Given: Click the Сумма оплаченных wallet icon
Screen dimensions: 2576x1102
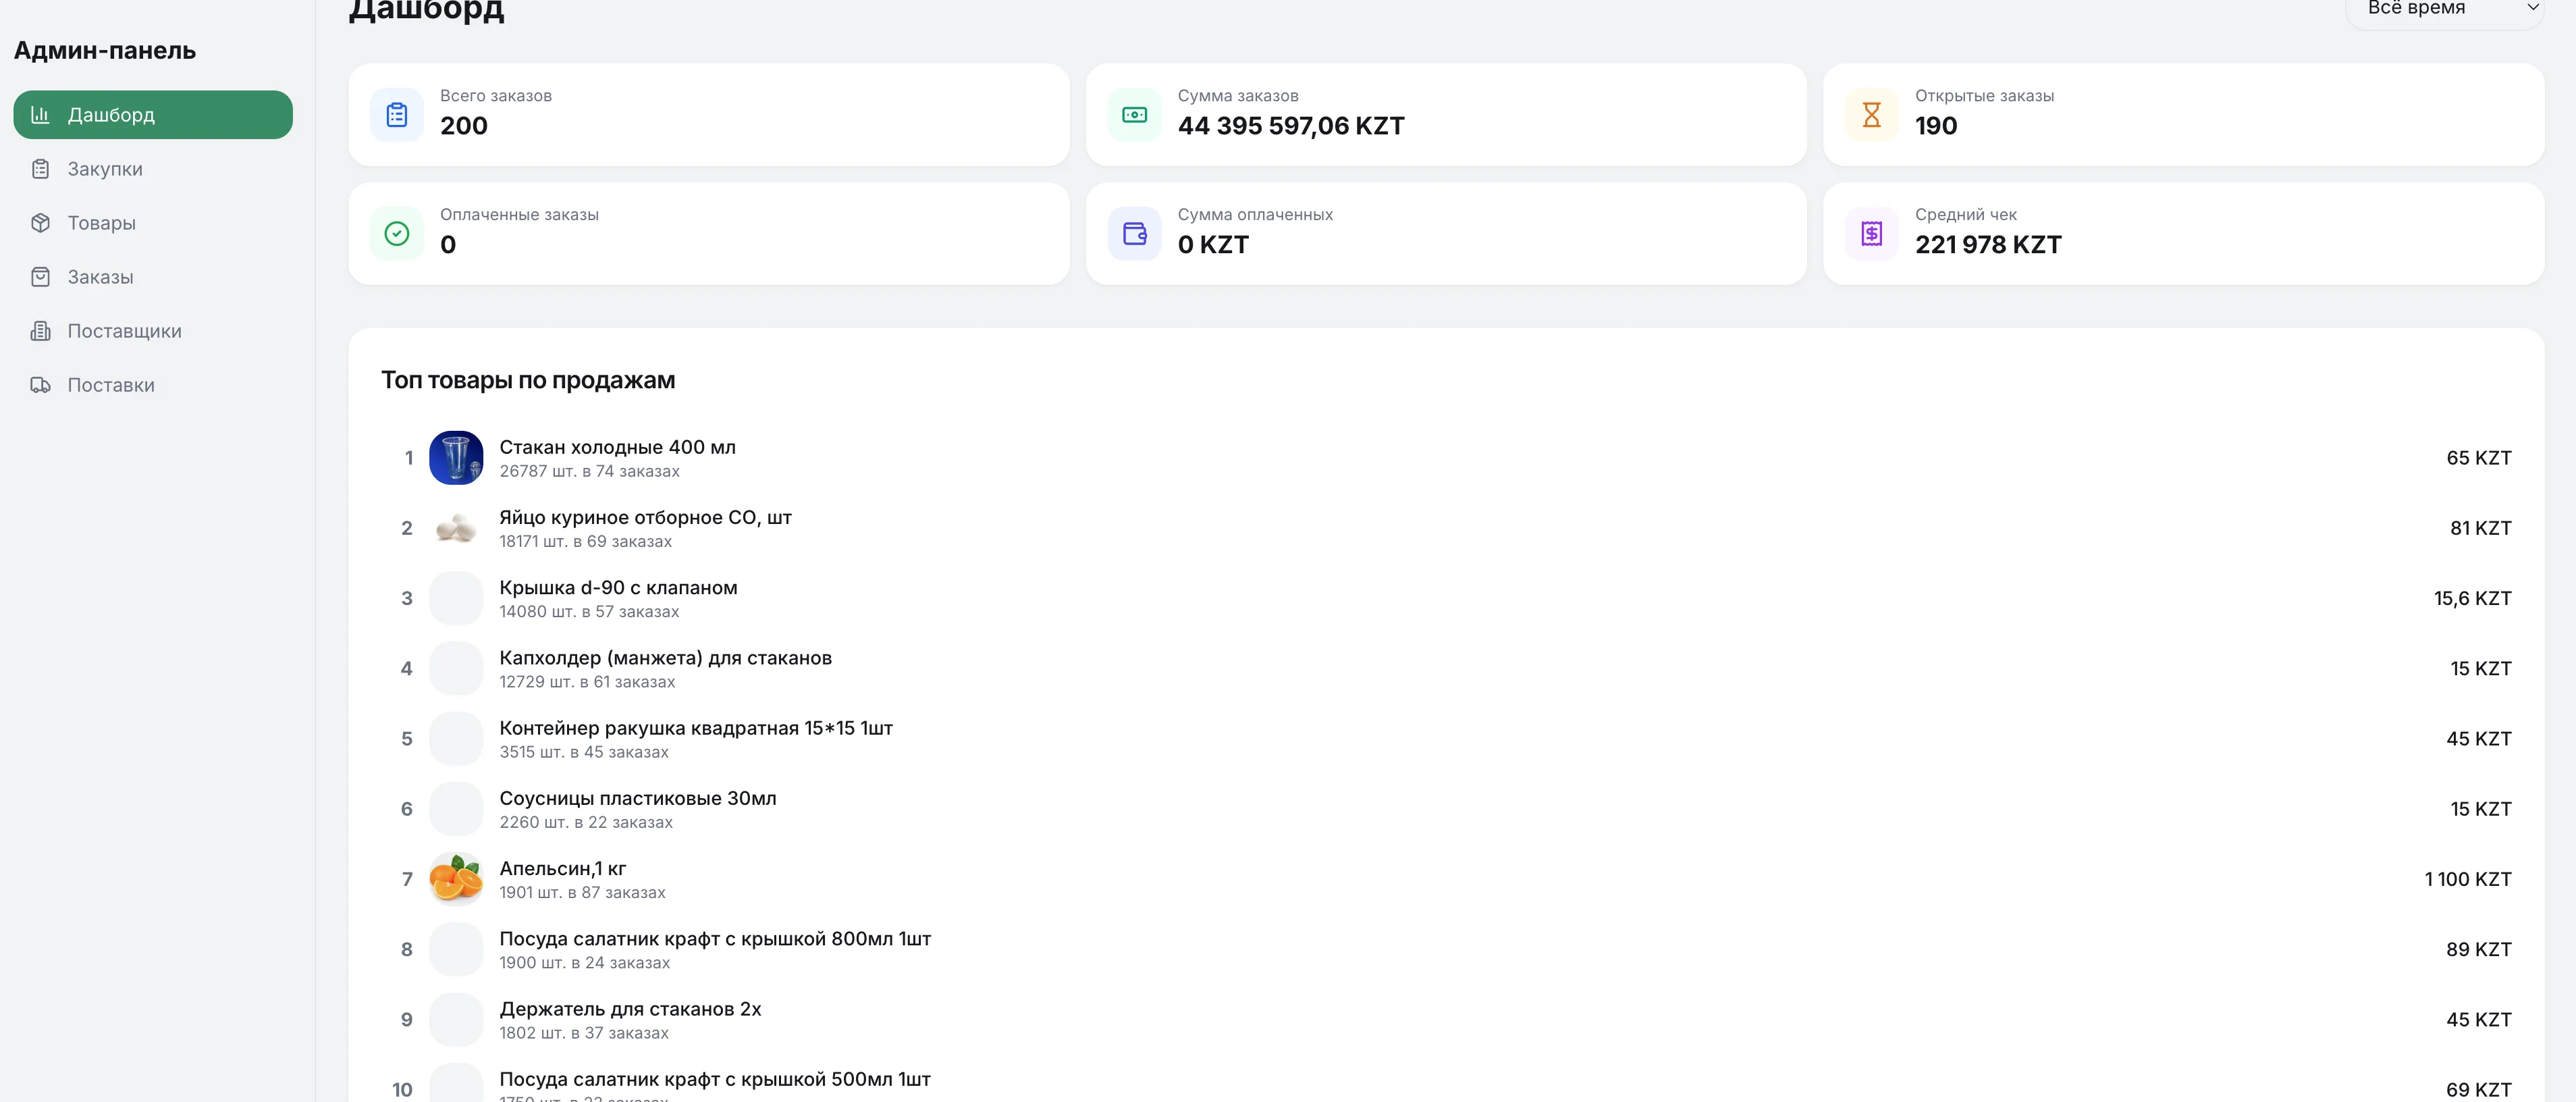Looking at the screenshot, I should click(x=1134, y=234).
